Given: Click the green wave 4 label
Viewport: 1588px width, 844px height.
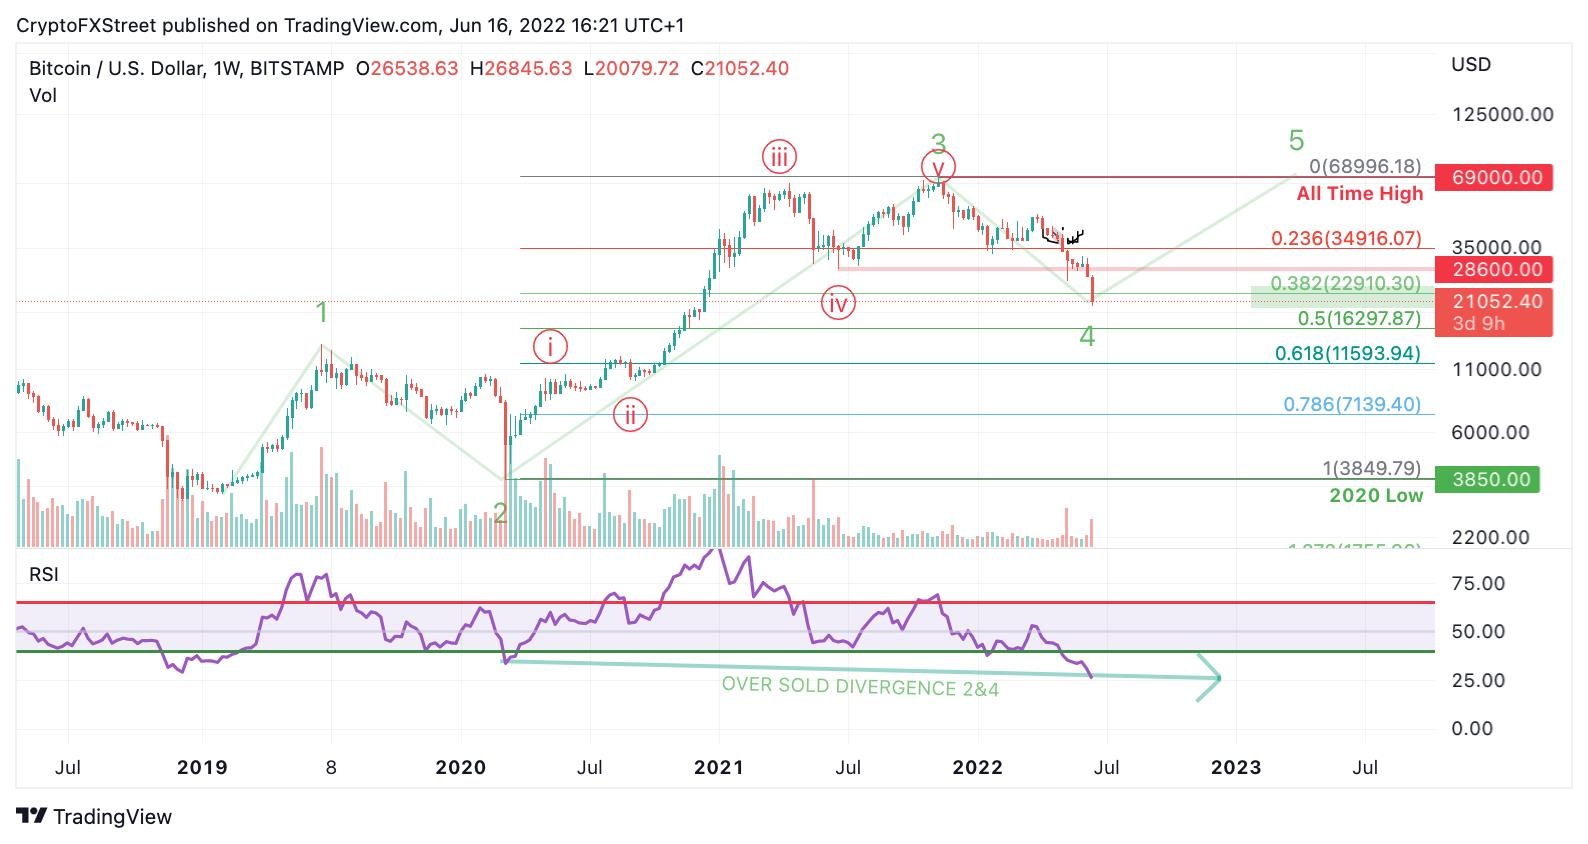Looking at the screenshot, I should point(1087,337).
